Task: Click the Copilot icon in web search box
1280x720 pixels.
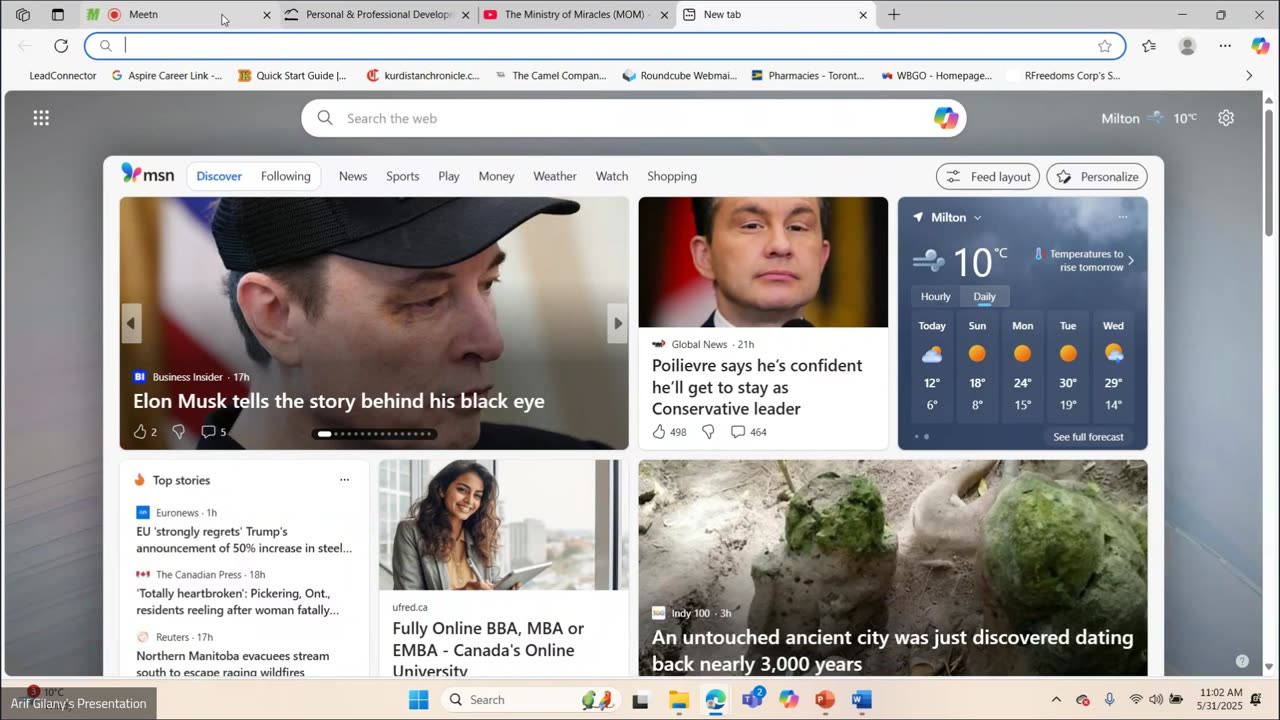Action: pyautogui.click(x=946, y=118)
